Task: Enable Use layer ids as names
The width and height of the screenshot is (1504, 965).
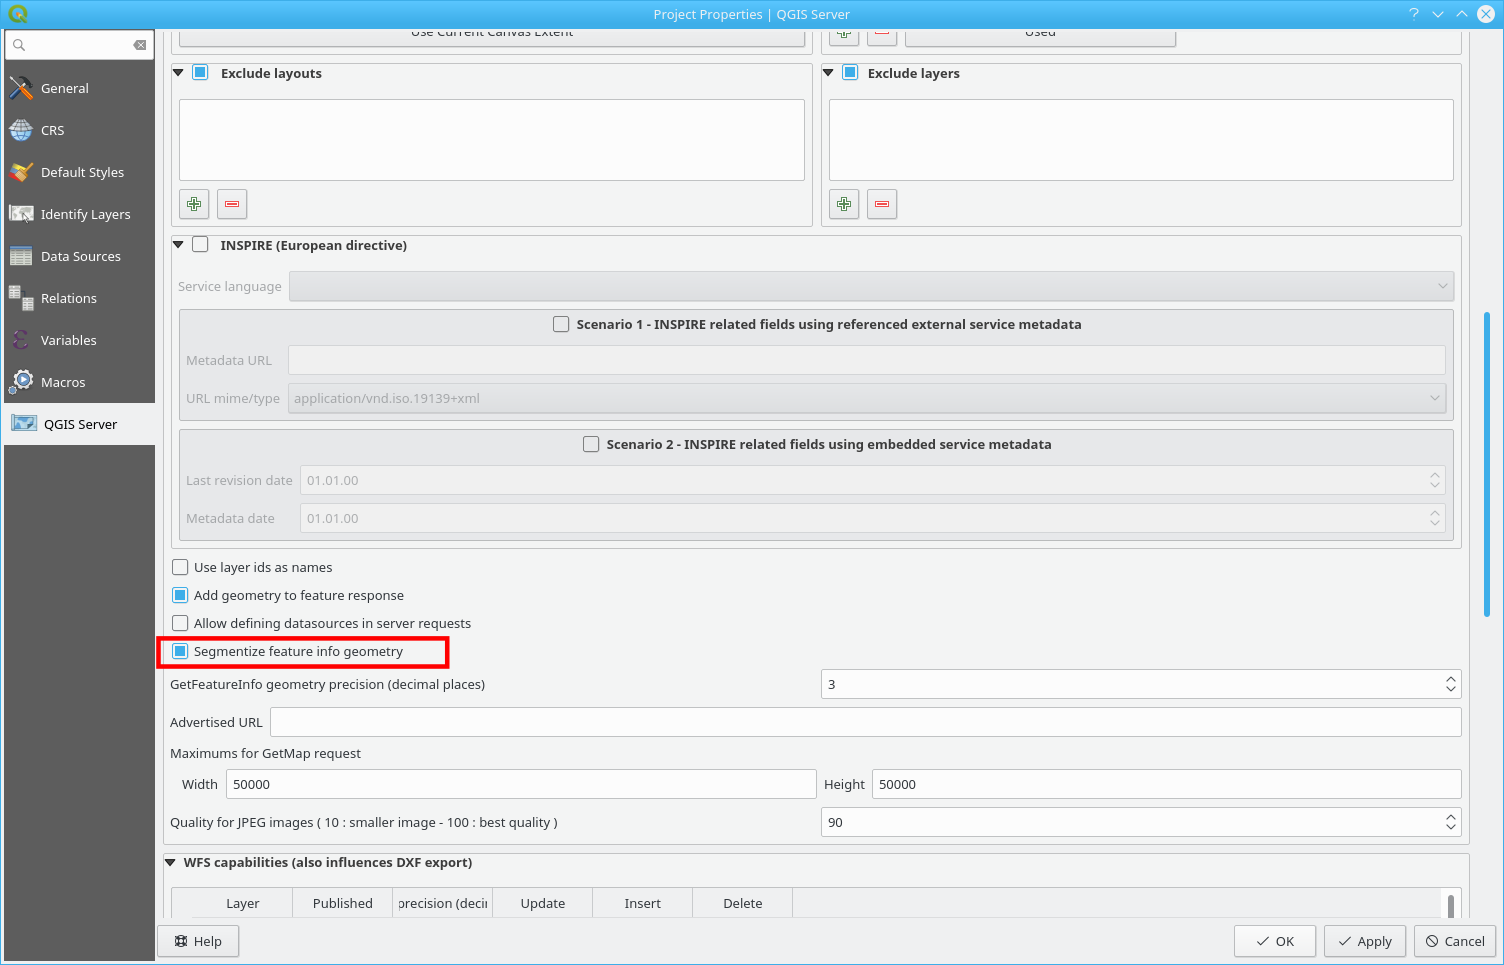Action: [180, 567]
